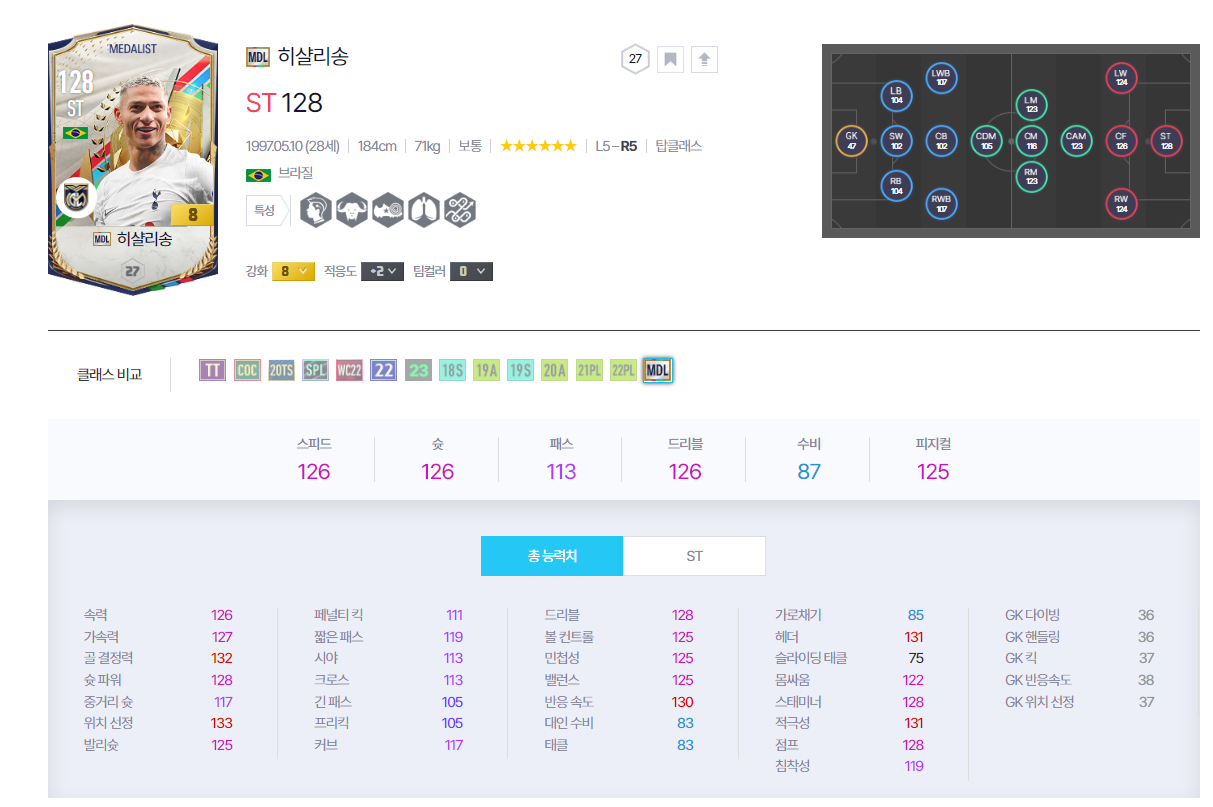The width and height of the screenshot is (1213, 807).
Task: Click the 피지컬 125 summary stat
Action: (x=933, y=460)
